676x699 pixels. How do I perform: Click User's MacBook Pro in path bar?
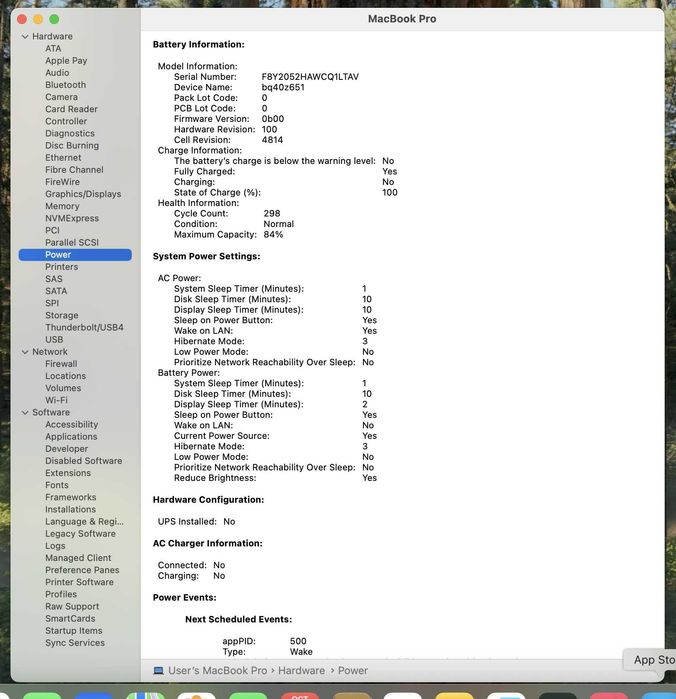click(x=218, y=670)
